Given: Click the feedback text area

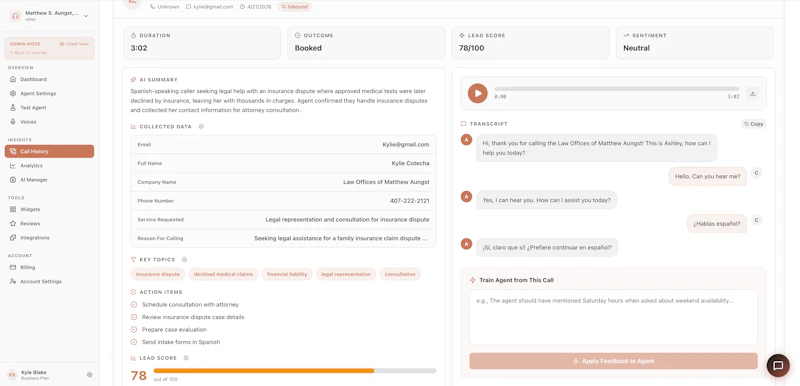Looking at the screenshot, I should coord(613,317).
